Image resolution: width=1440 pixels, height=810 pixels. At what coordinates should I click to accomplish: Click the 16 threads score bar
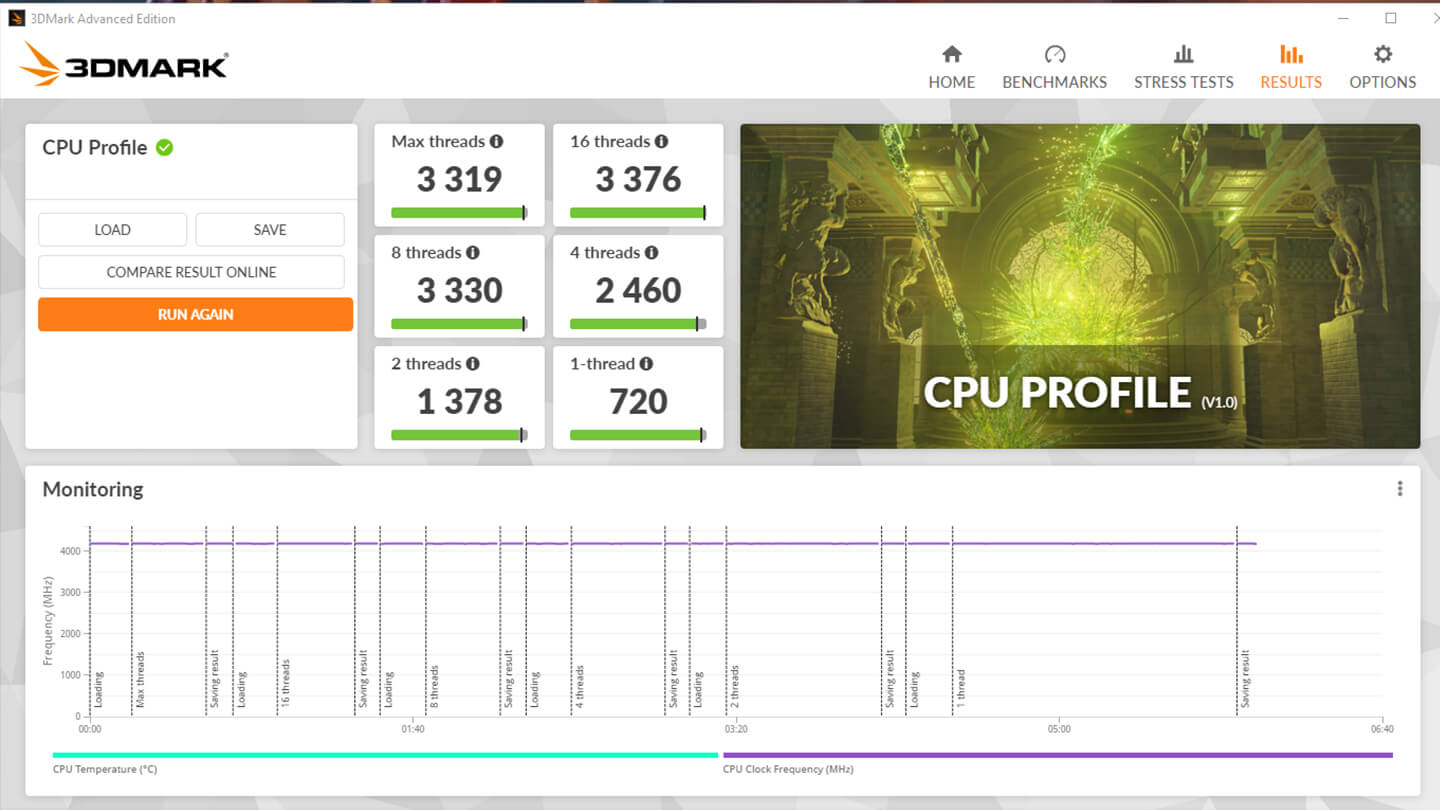pos(638,213)
